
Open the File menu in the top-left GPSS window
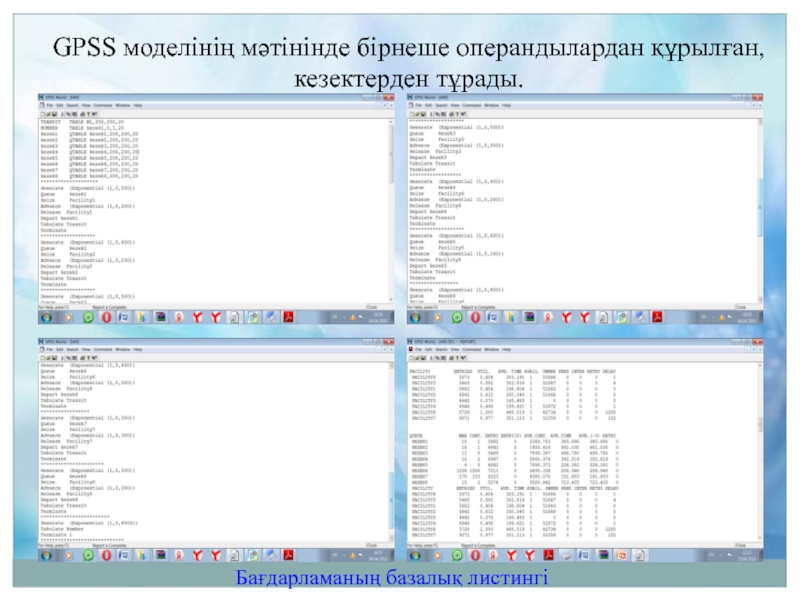[x=50, y=105]
